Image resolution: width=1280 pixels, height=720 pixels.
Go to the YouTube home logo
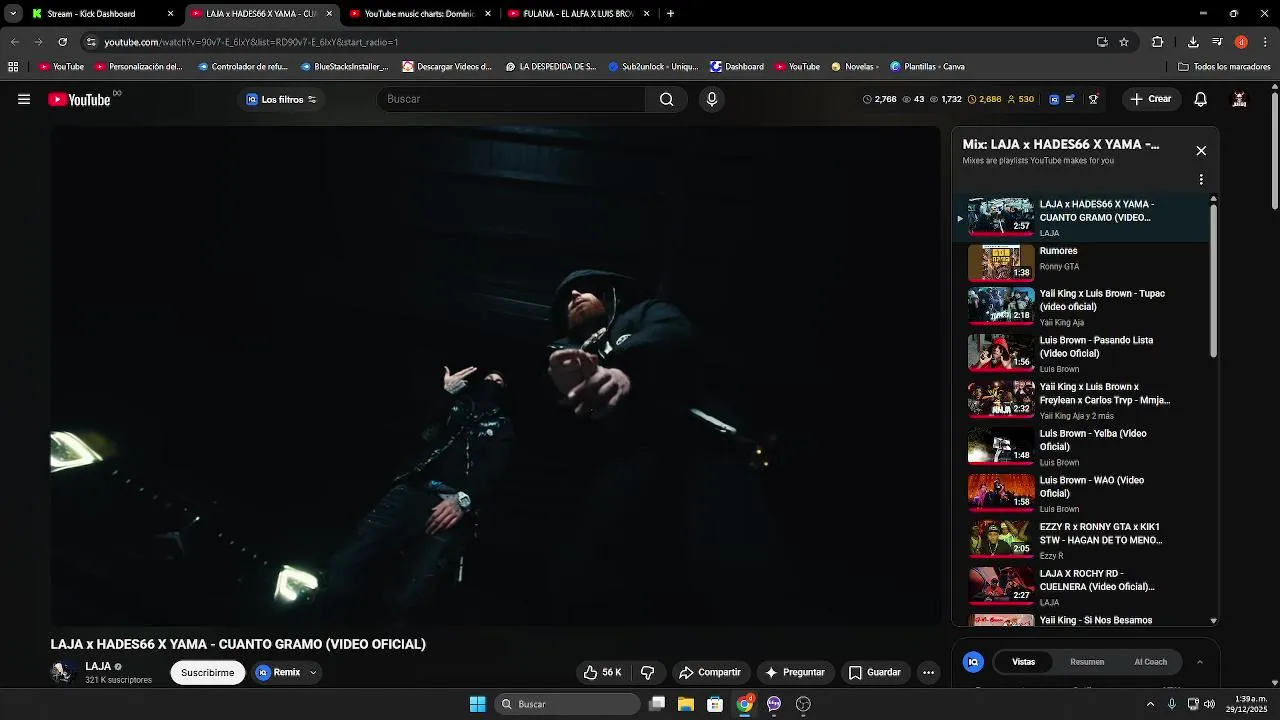(79, 99)
